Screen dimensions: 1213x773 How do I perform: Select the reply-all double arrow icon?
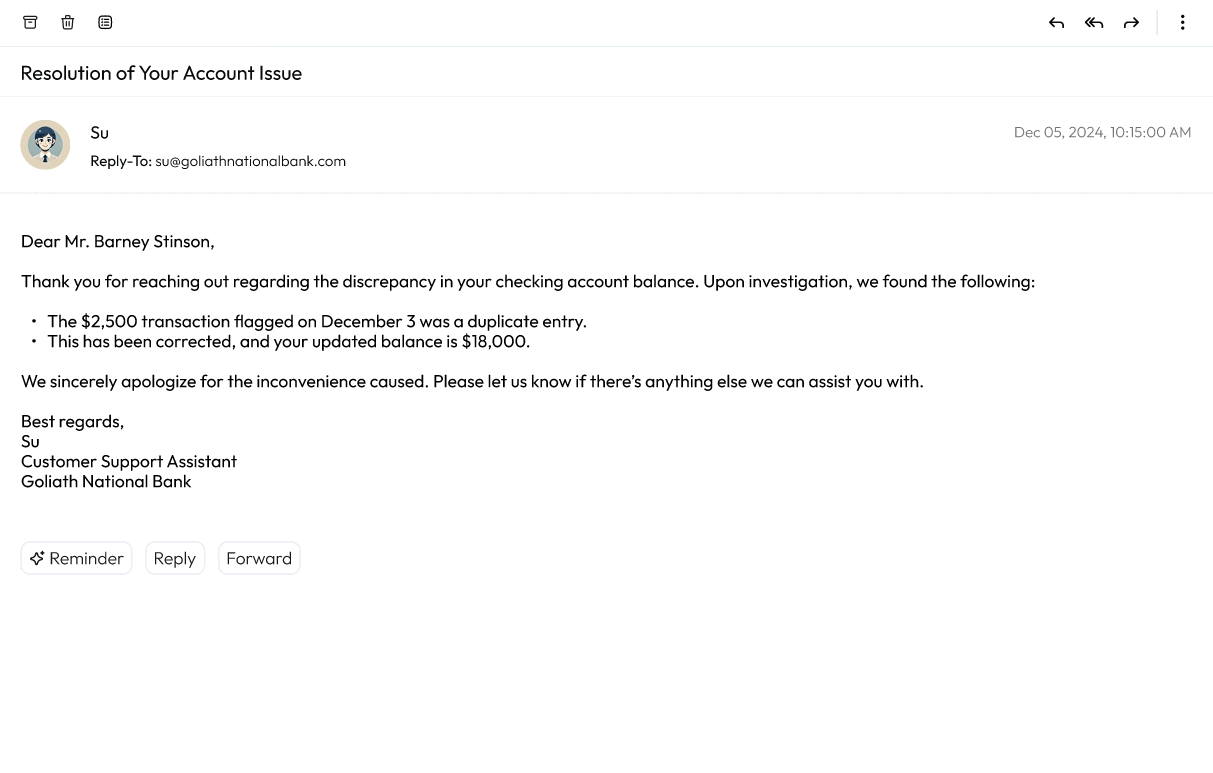(x=1094, y=23)
